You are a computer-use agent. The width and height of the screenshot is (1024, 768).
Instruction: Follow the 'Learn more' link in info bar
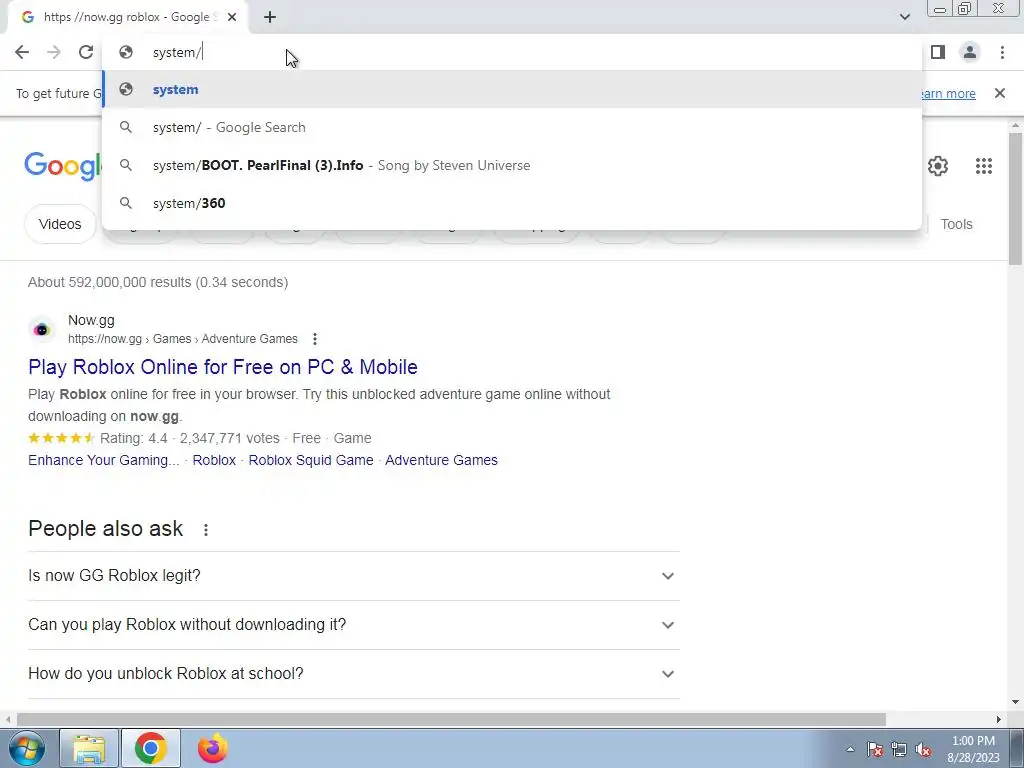pyautogui.click(x=947, y=93)
